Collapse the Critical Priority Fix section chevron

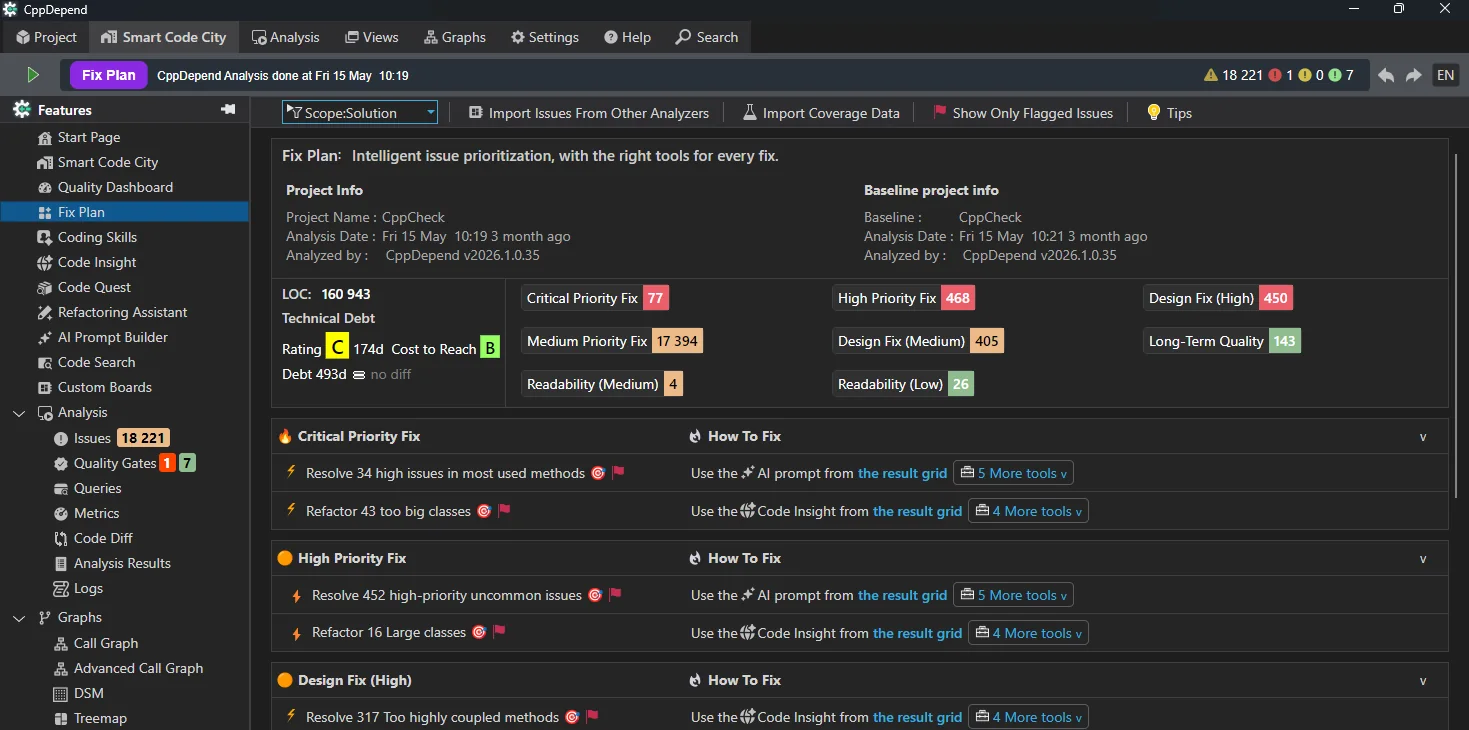pyautogui.click(x=1423, y=437)
